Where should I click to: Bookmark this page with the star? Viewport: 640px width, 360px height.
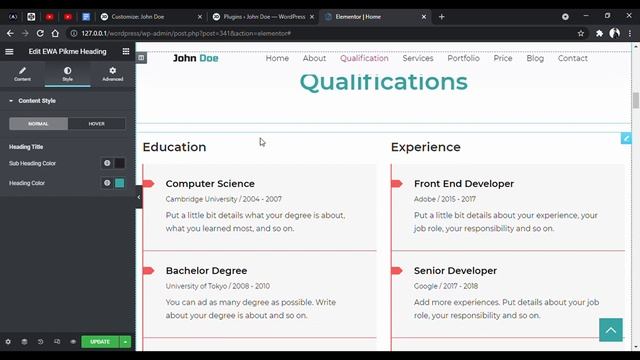click(581, 33)
